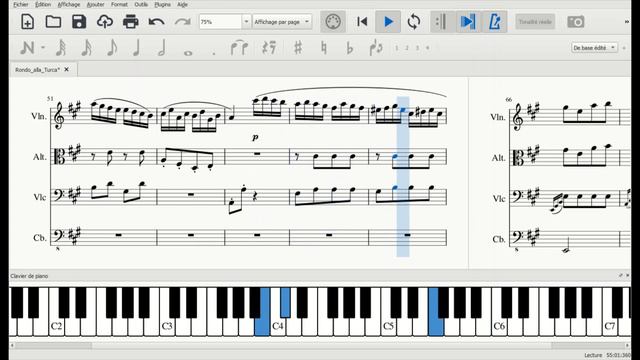The width and height of the screenshot is (640, 360).
Task: Click the Vln. instrument label on the first system
Action: 39,116
